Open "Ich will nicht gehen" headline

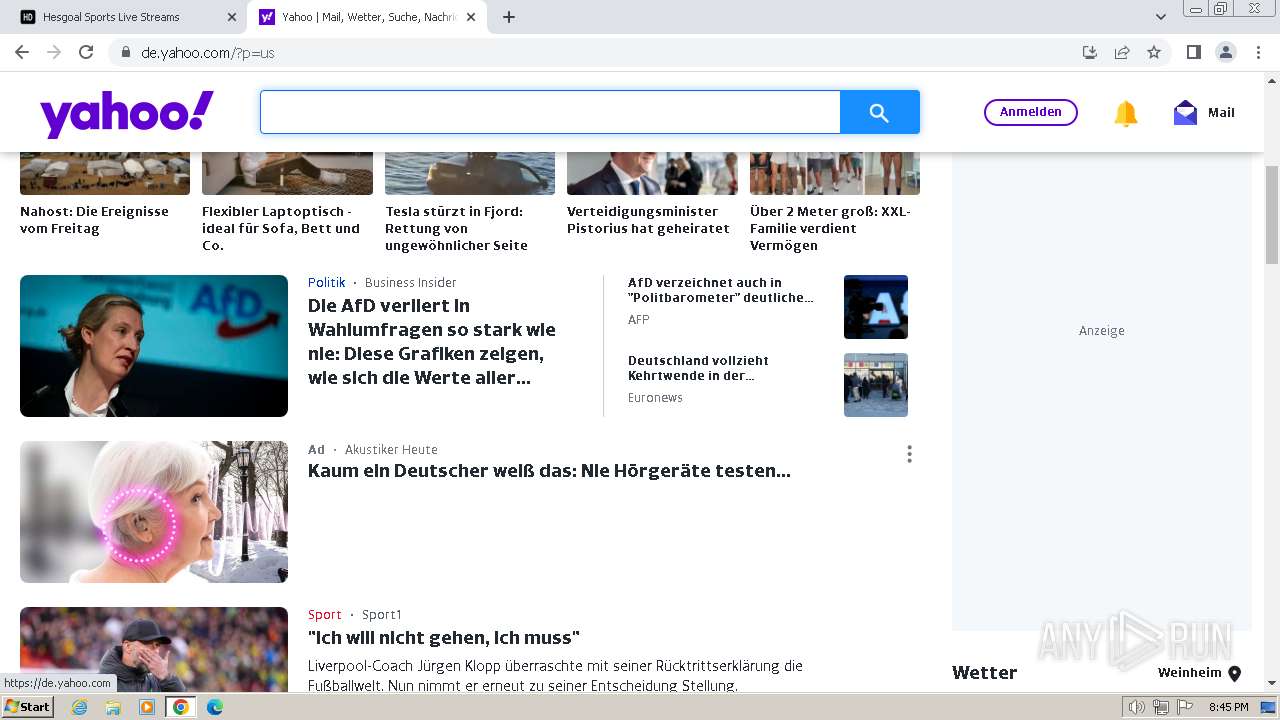point(444,638)
